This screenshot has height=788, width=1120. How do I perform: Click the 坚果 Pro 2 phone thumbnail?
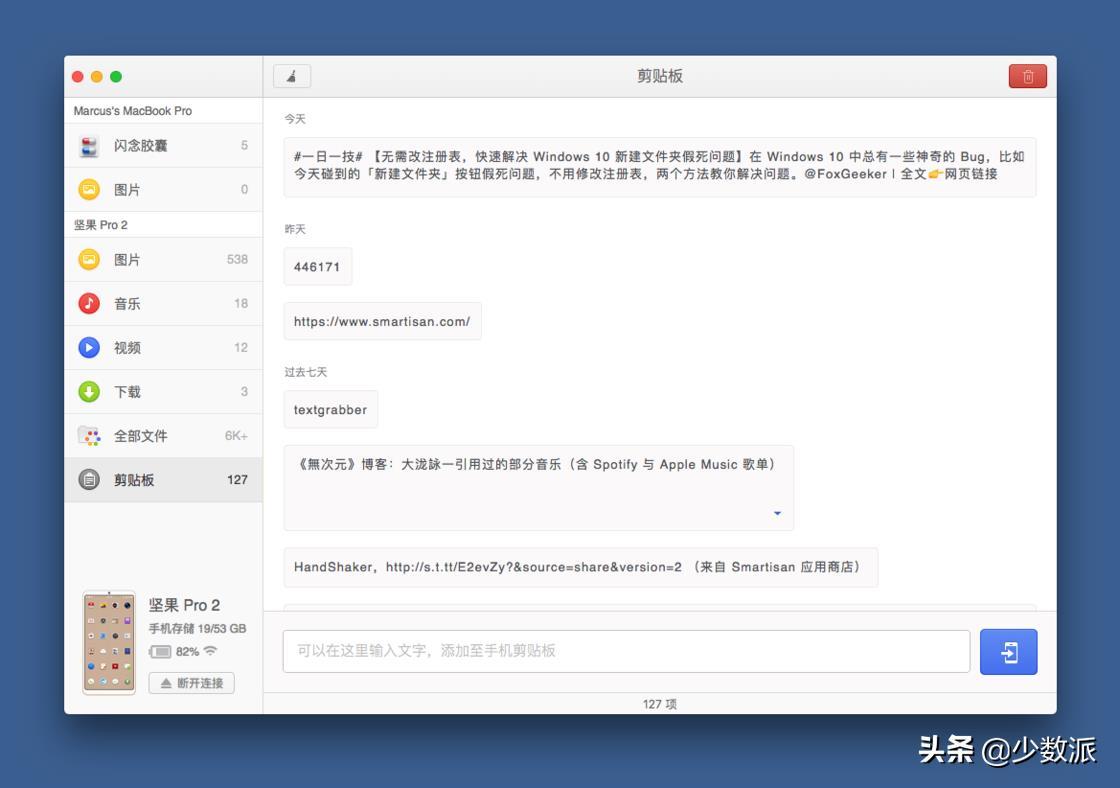click(109, 643)
